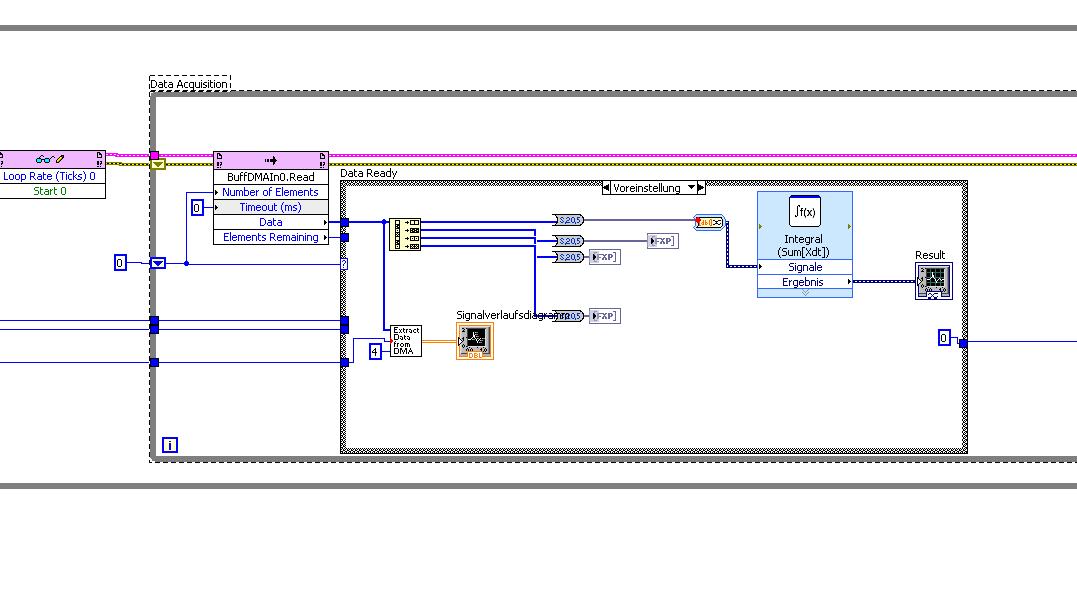Select the Convert to Dynamic Data node
Image resolution: width=1077 pixels, height=591 pixels.
tap(710, 222)
